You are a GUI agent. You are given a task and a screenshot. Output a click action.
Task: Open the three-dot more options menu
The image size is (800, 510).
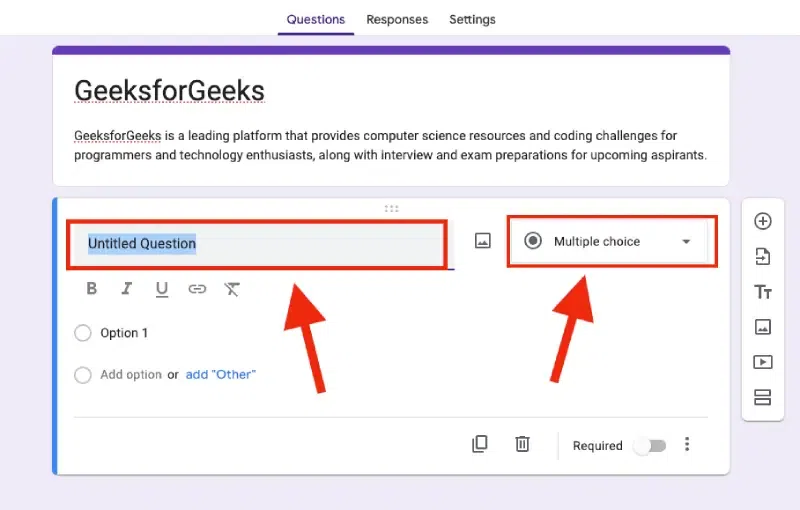click(687, 445)
